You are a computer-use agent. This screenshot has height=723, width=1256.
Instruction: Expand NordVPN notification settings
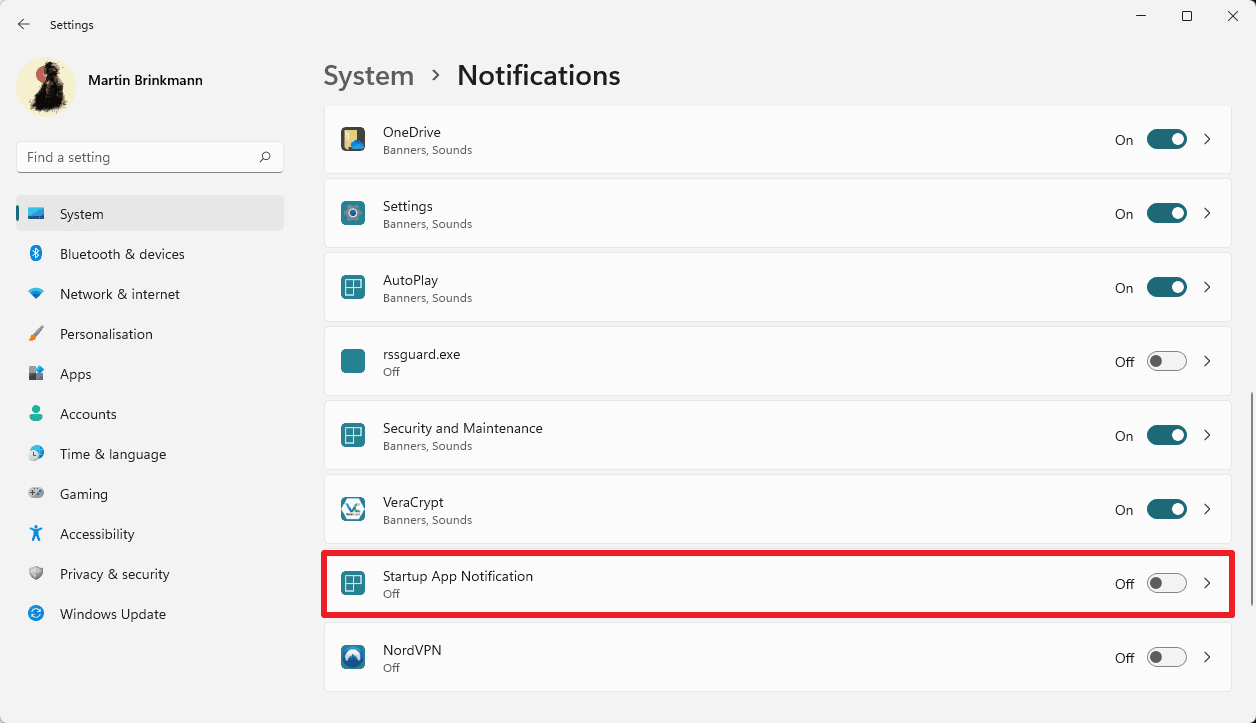coord(1207,657)
